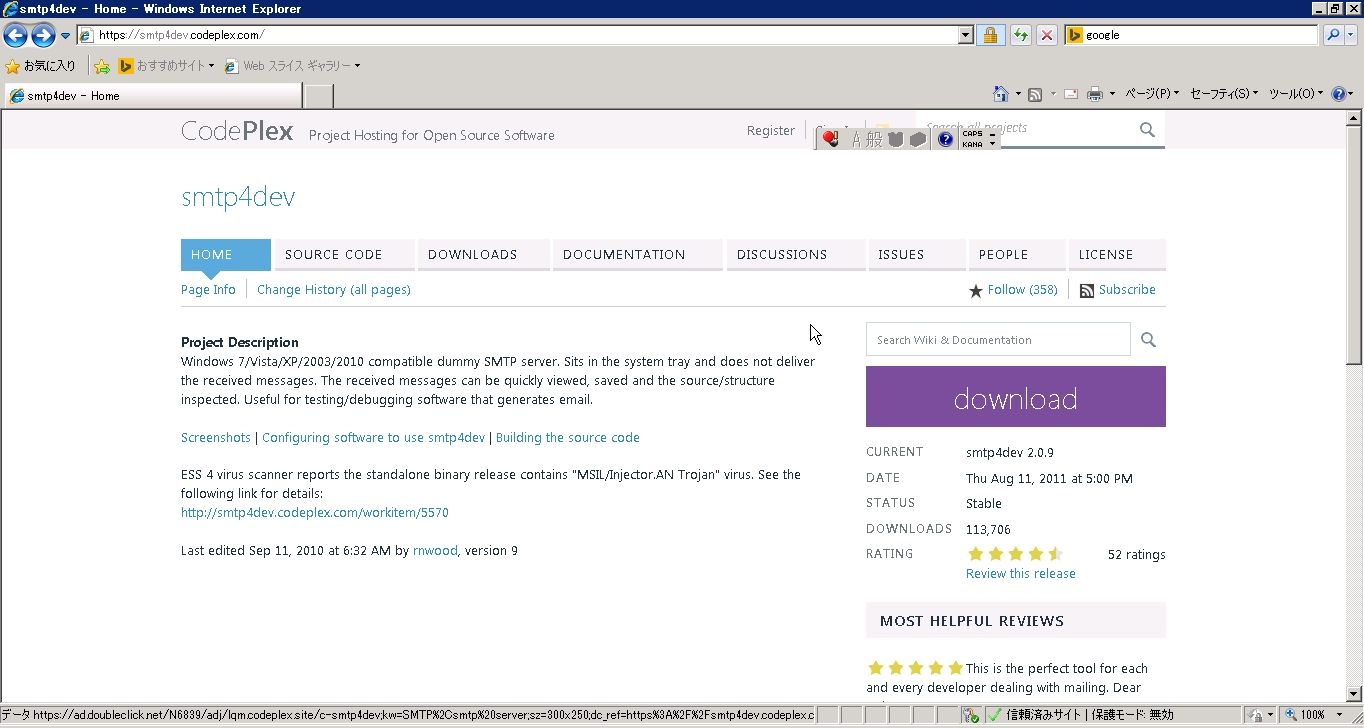Switch to the ISSUES tab

(917, 254)
